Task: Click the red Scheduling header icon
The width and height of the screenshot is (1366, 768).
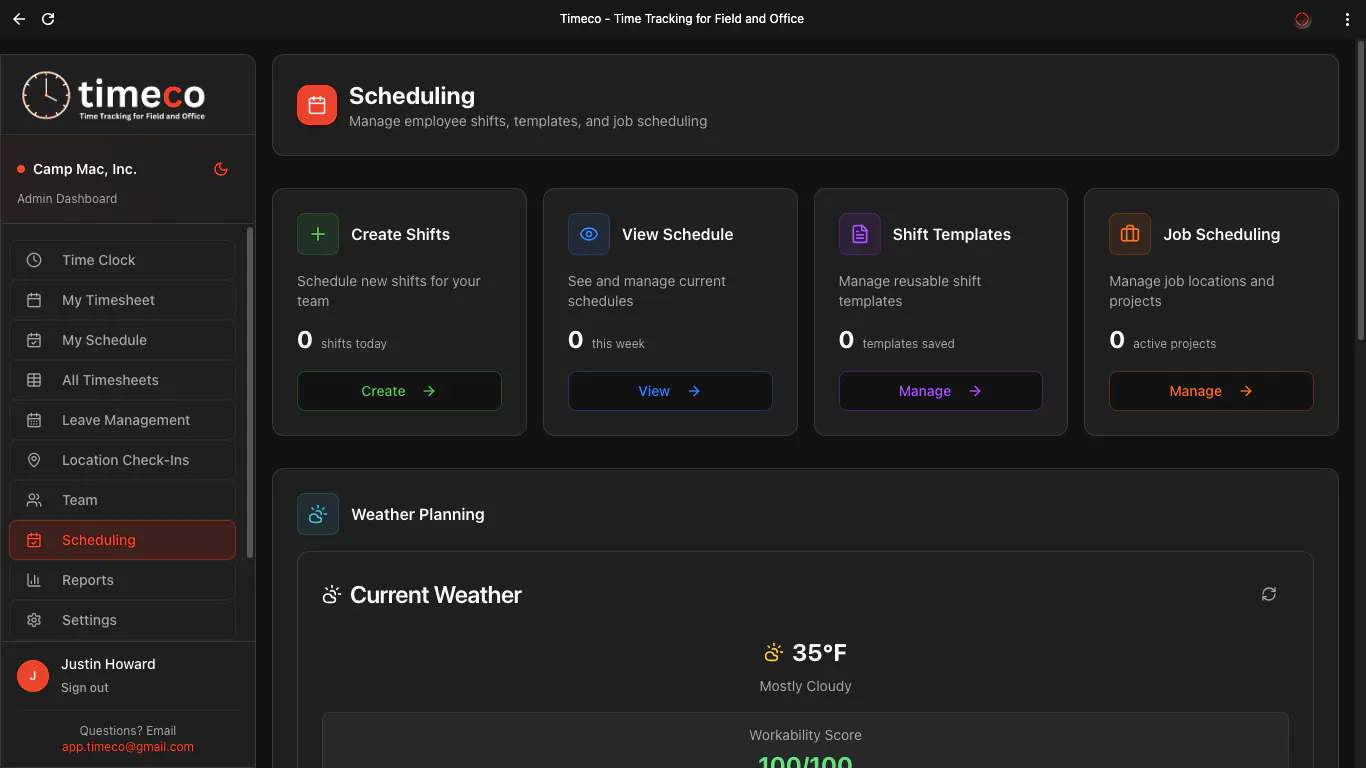Action: 317,105
